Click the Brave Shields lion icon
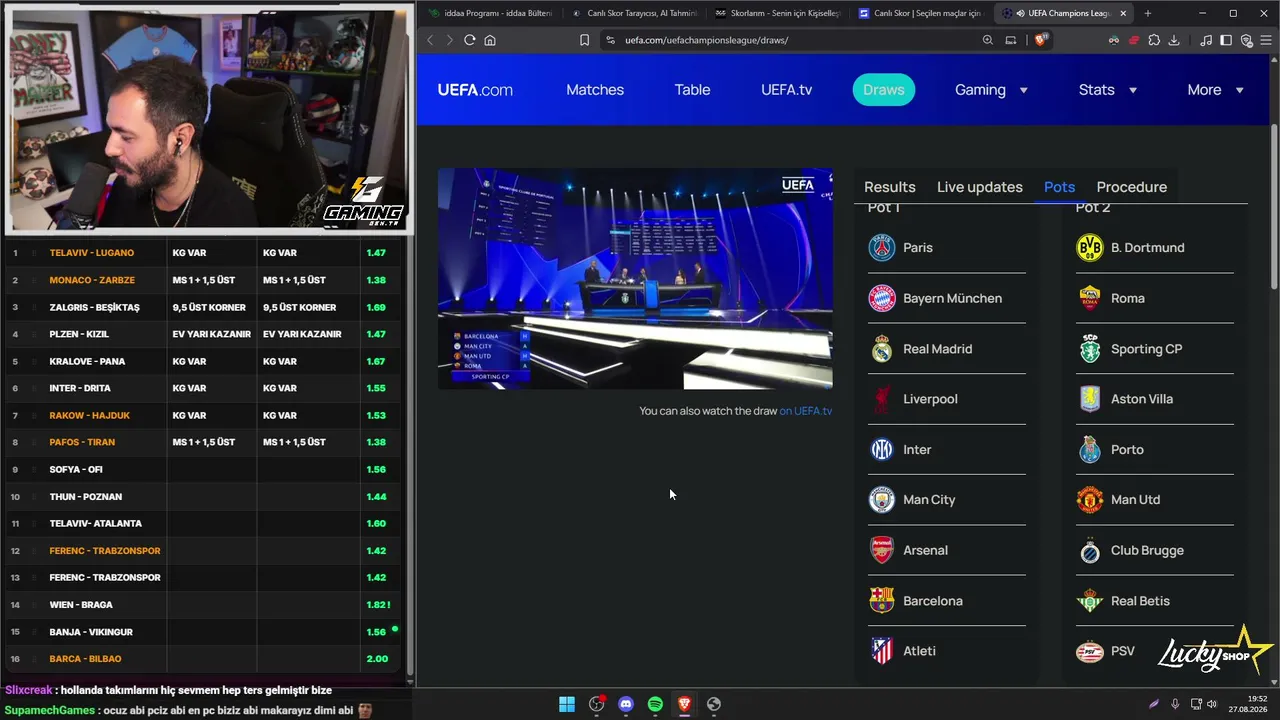The width and height of the screenshot is (1280, 720). pyautogui.click(x=1041, y=40)
